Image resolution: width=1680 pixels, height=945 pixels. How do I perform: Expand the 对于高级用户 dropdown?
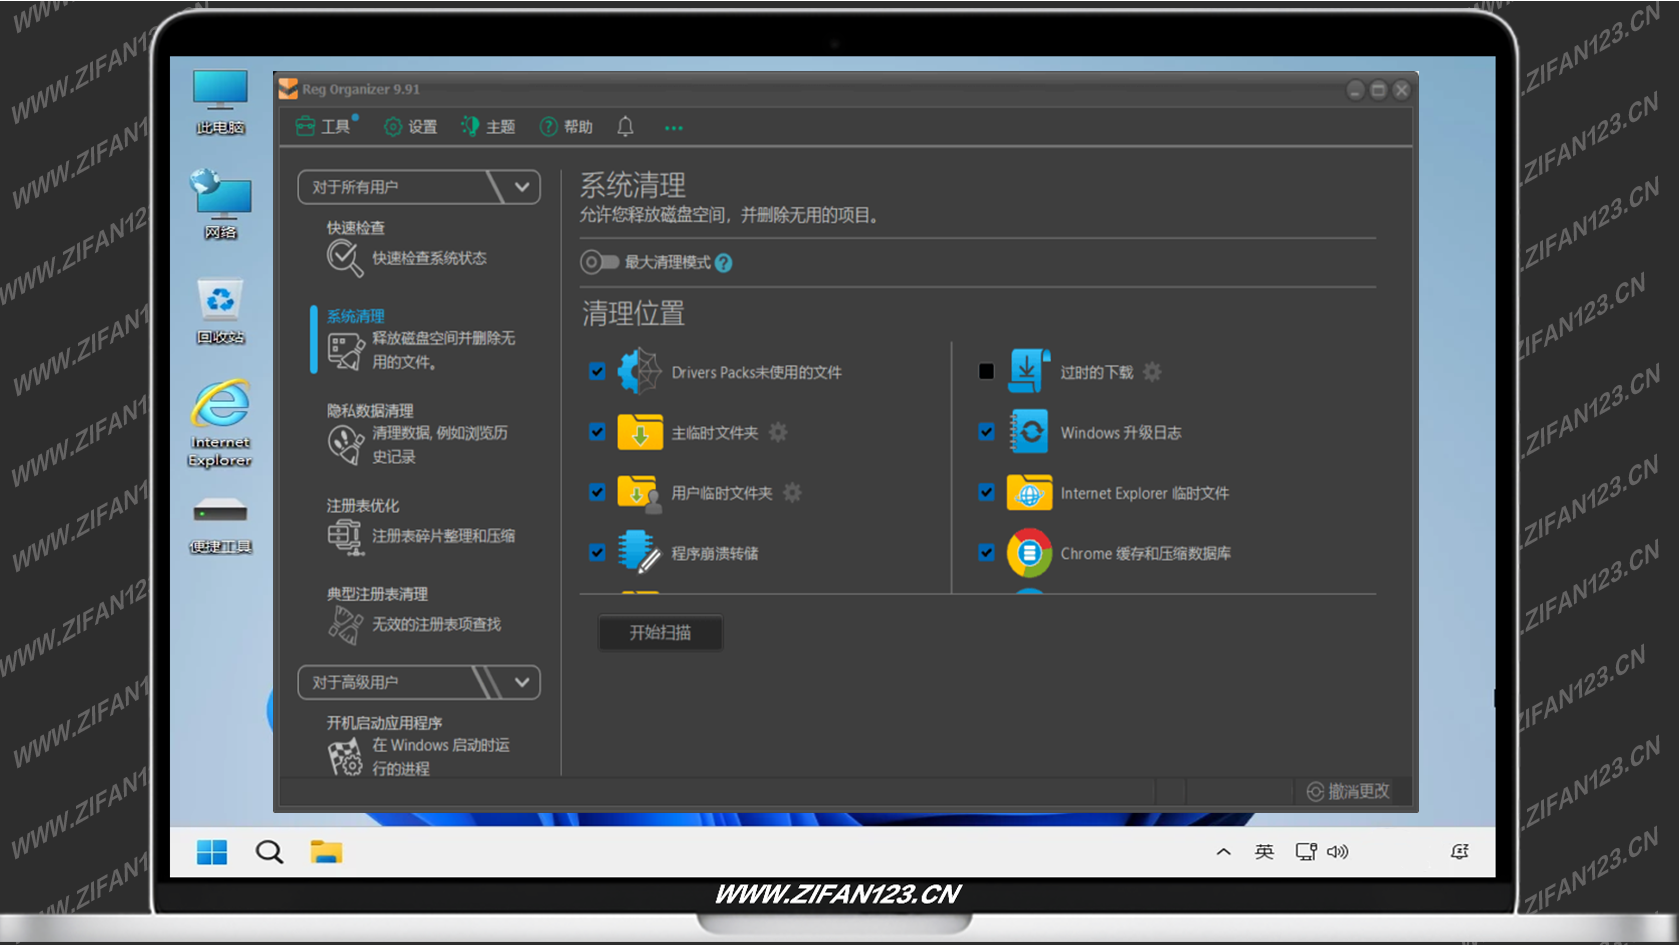[419, 682]
